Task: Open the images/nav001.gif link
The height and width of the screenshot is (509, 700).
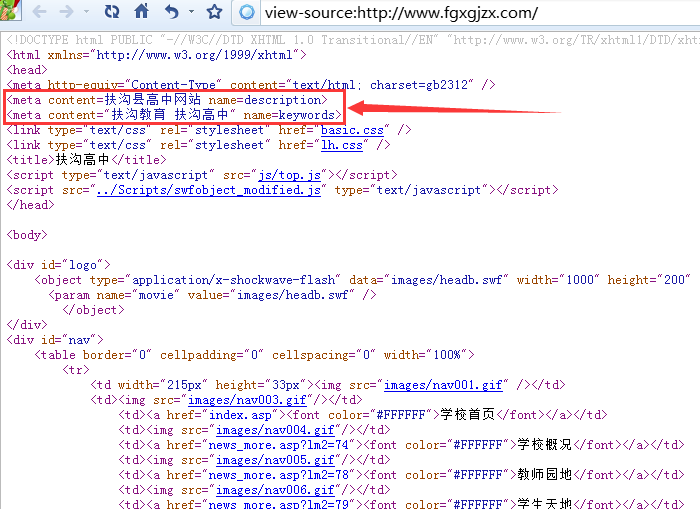Action: pos(443,385)
